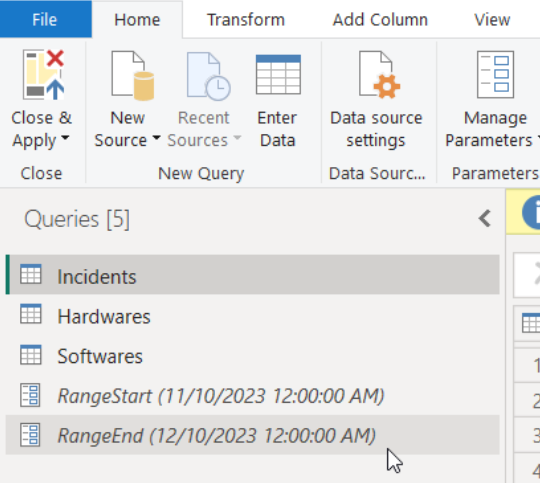Viewport: 540px width, 483px height.
Task: Click the Softwares table icon
Action: click(31, 354)
